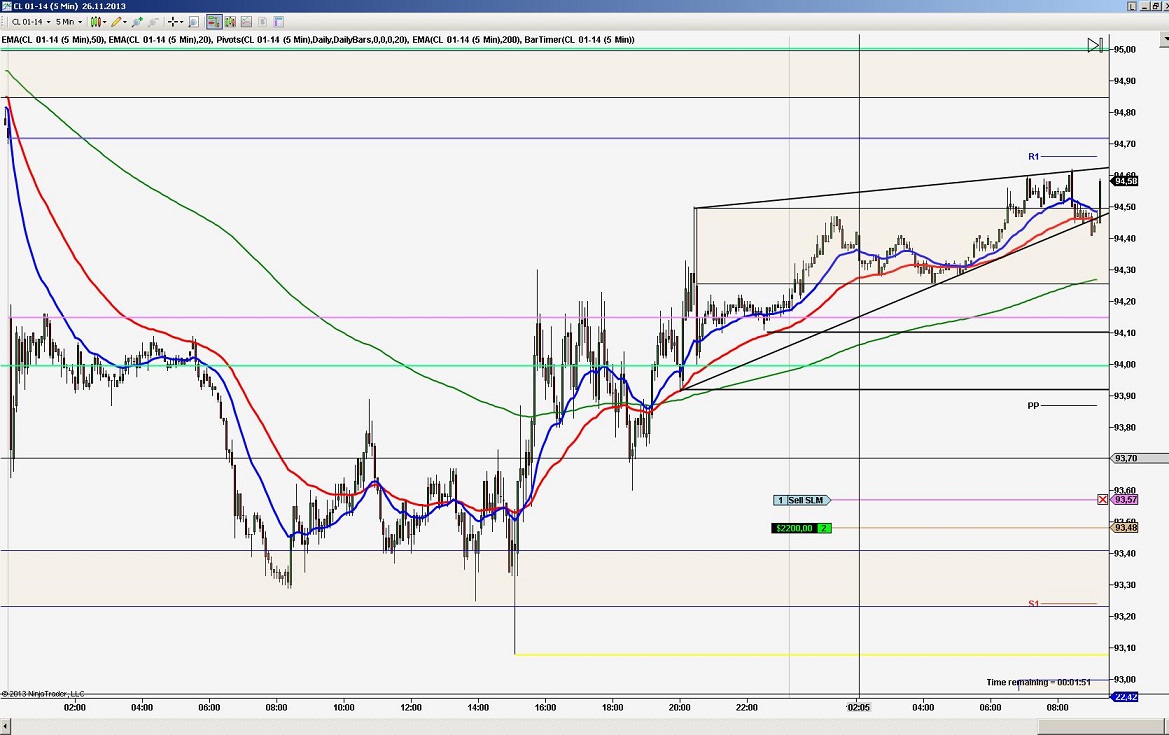The width and height of the screenshot is (1169, 735).
Task: Open the crosshair dropdown arrow
Action: pos(181,21)
